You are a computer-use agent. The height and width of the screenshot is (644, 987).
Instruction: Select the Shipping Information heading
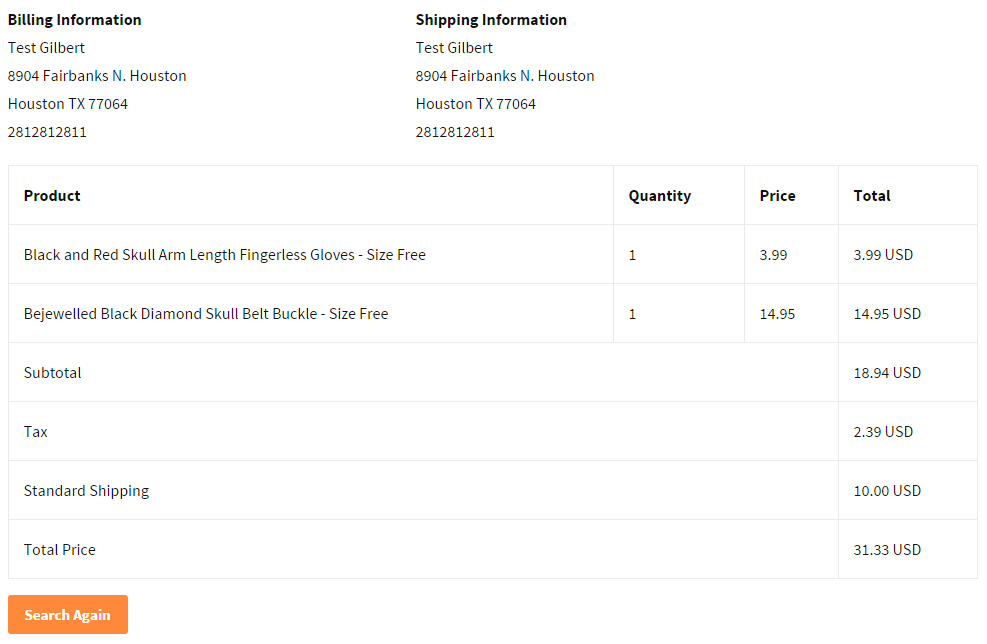tap(491, 20)
